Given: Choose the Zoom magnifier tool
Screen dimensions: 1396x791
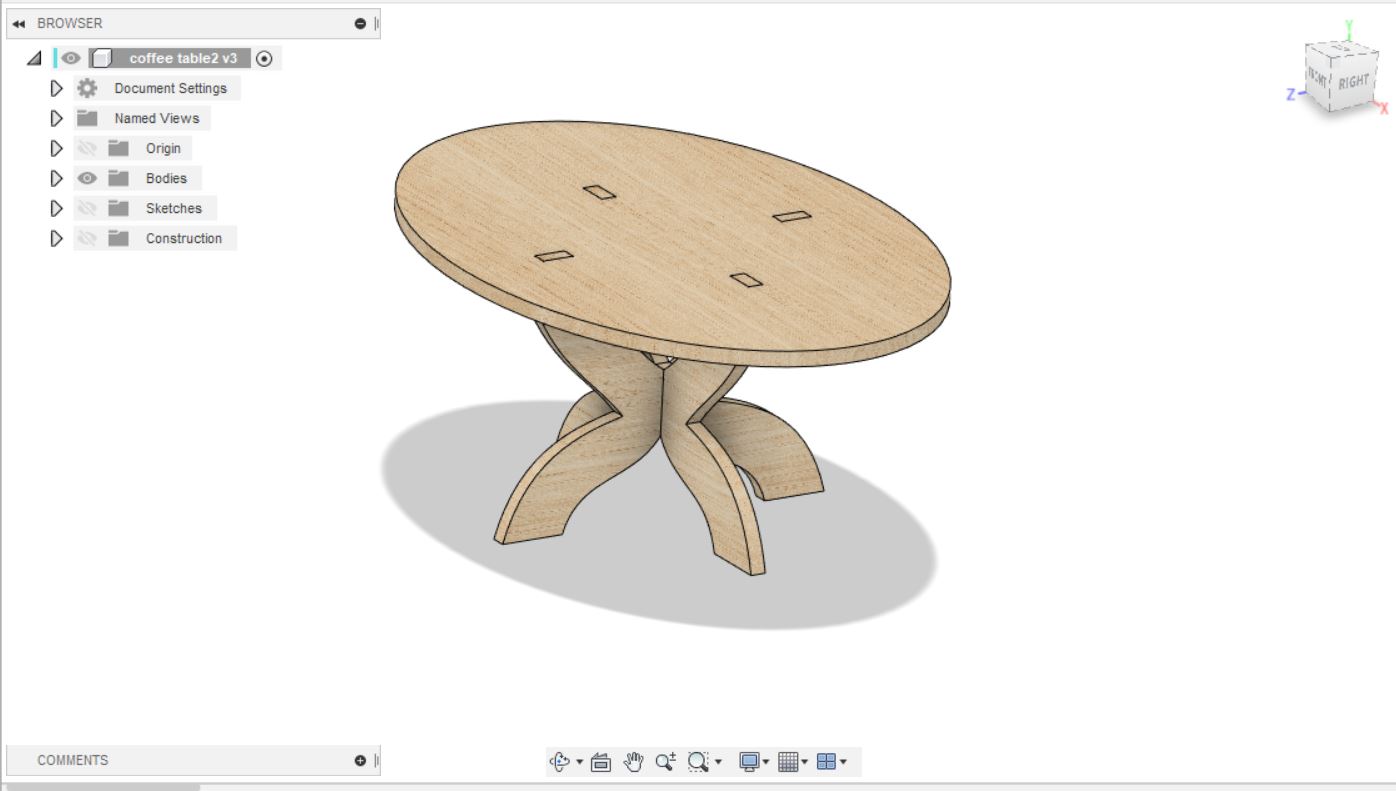Looking at the screenshot, I should (x=665, y=762).
